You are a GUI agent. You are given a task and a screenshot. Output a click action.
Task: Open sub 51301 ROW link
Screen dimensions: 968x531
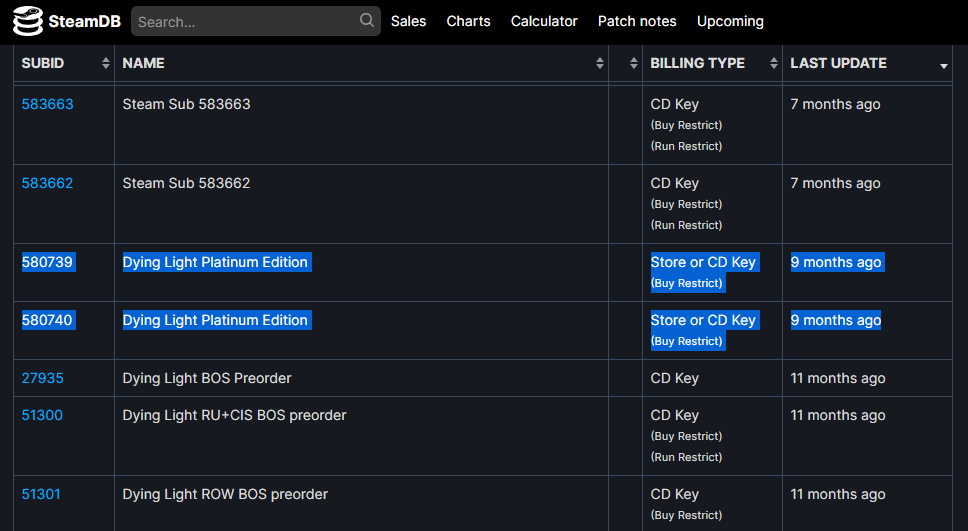point(41,494)
